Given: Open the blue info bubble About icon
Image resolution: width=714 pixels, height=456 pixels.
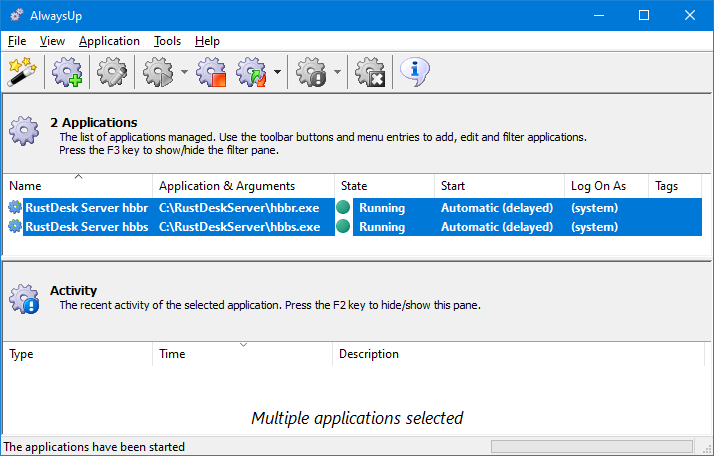Looking at the screenshot, I should [x=414, y=72].
